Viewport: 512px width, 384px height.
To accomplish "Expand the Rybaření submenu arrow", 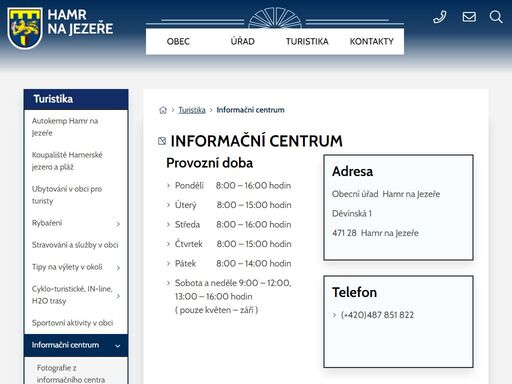I will coord(118,224).
